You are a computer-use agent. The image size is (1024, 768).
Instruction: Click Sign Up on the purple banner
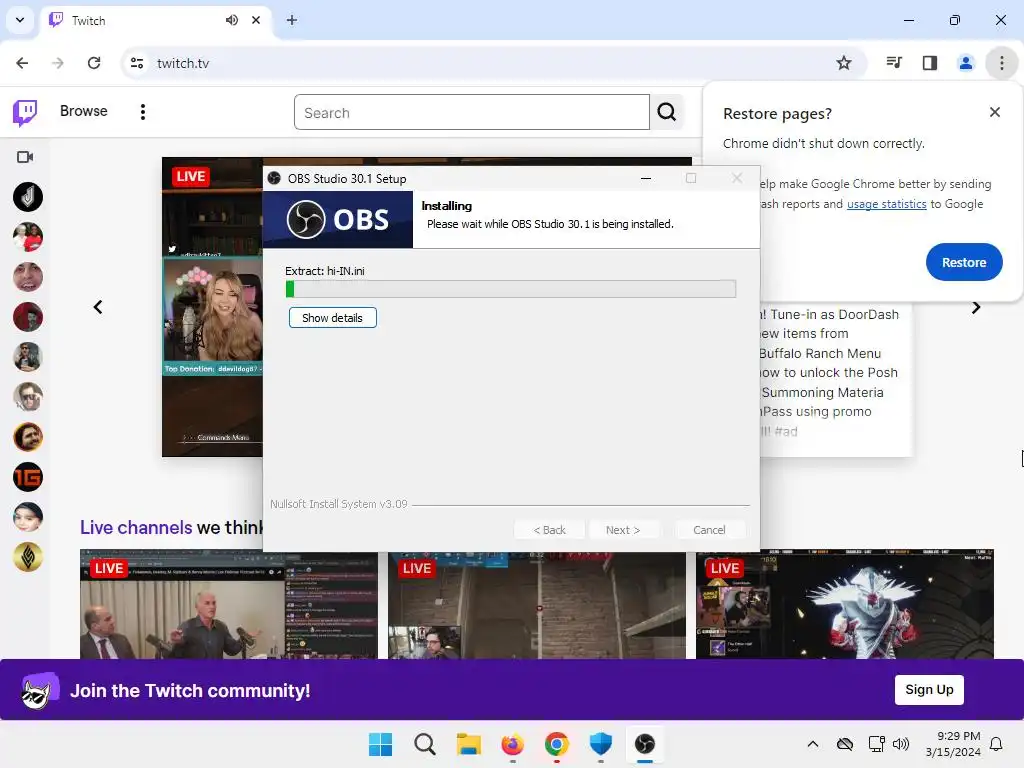tap(929, 690)
